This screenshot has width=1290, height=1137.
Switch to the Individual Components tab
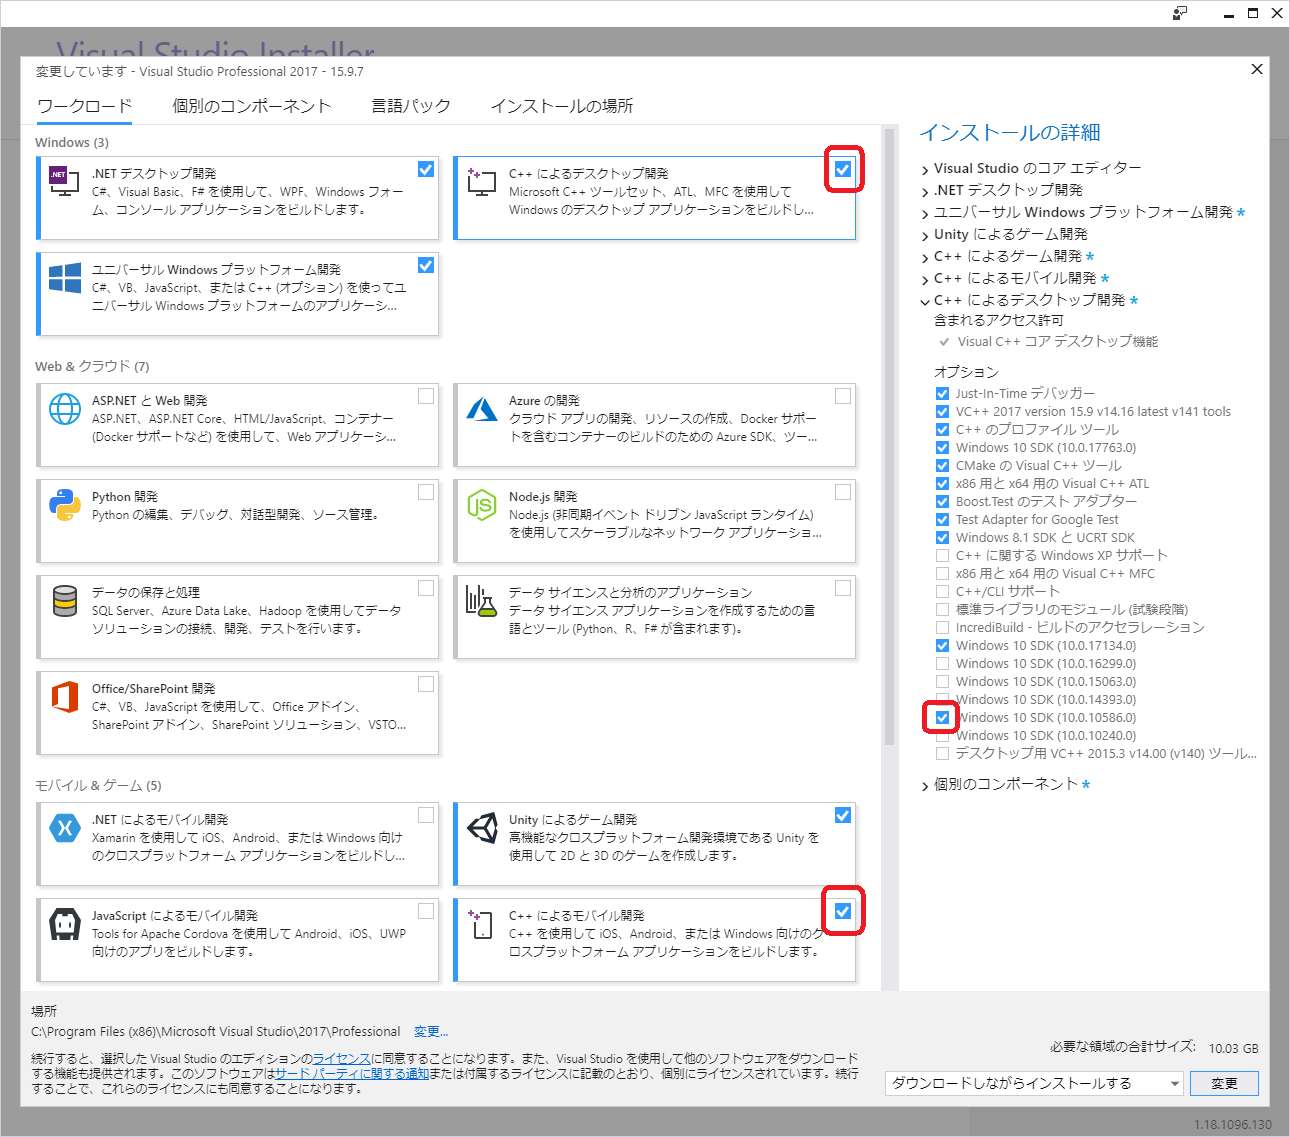pyautogui.click(x=251, y=106)
